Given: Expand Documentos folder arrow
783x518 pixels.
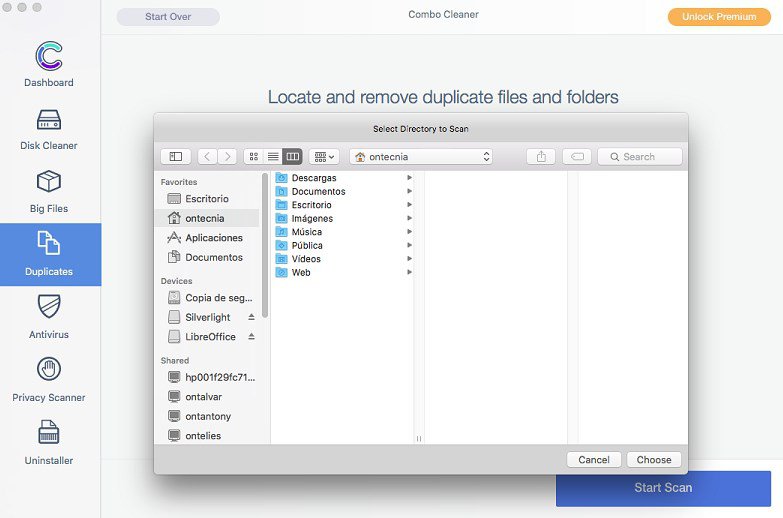Looking at the screenshot, I should [x=409, y=191].
